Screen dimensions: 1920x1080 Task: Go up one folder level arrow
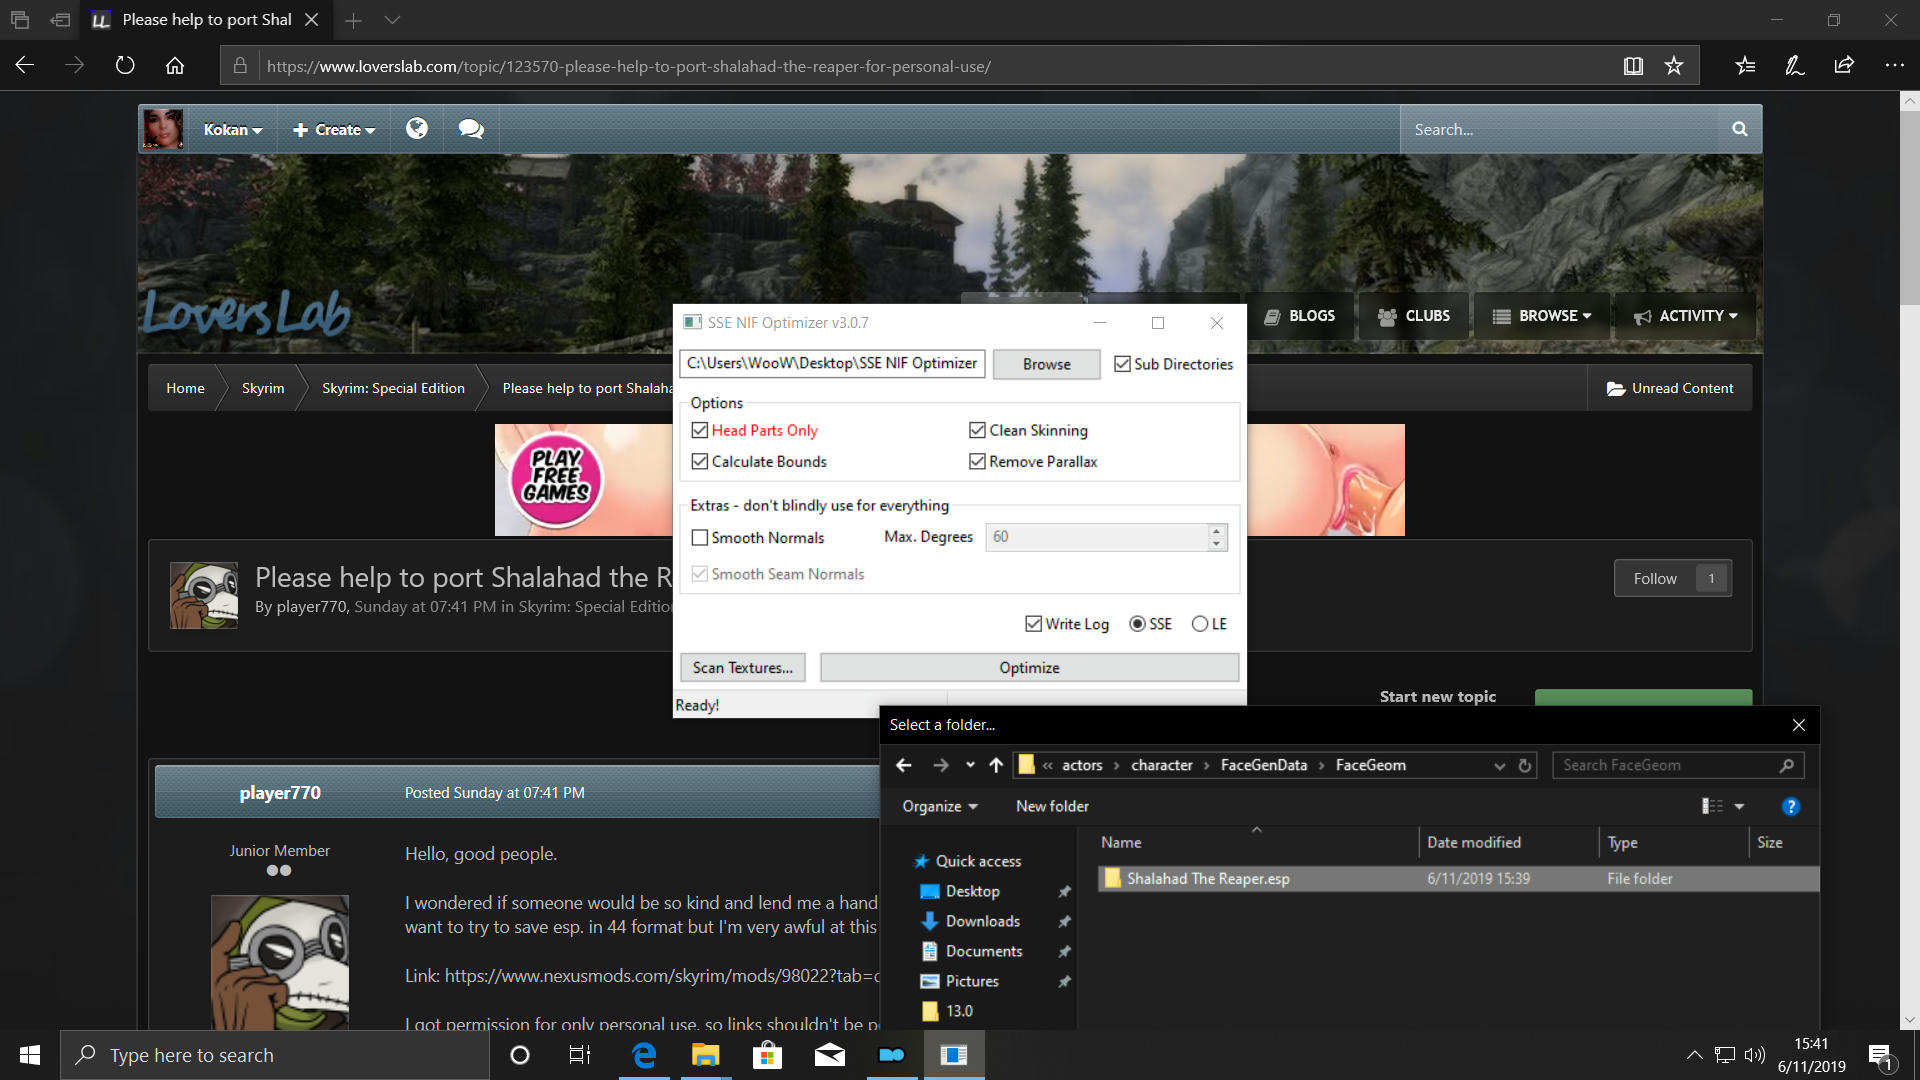pyautogui.click(x=996, y=765)
